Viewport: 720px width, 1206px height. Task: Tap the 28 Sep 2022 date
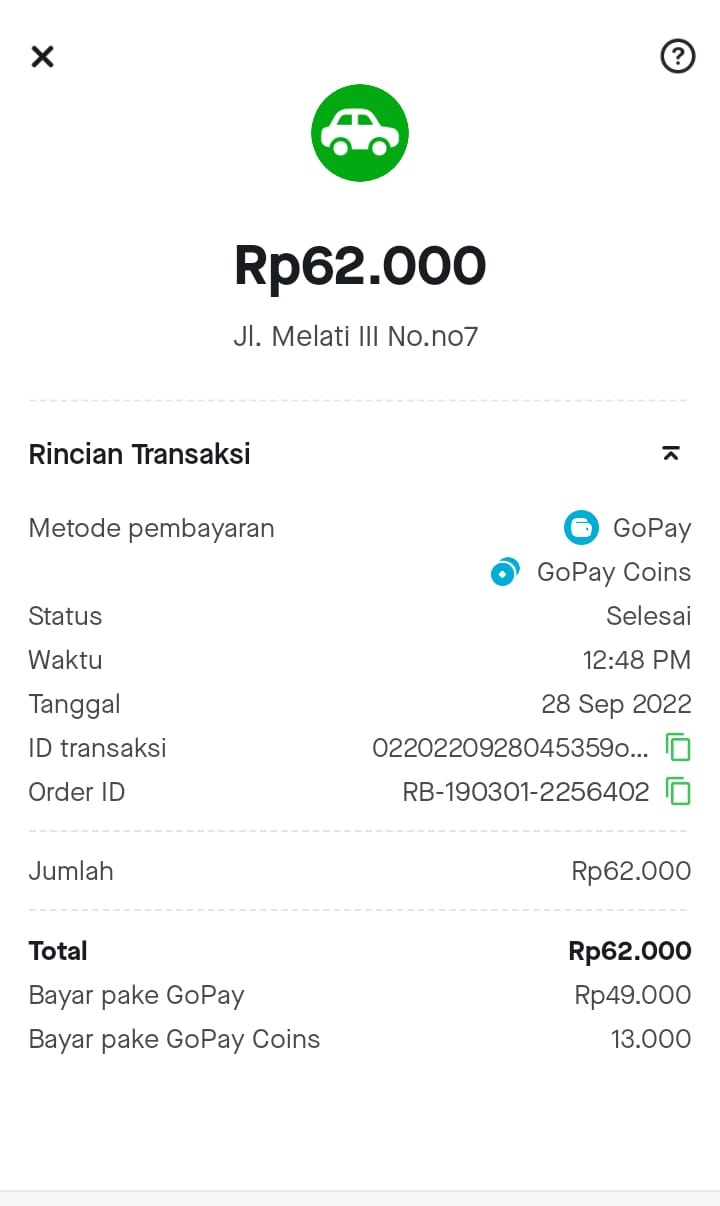(616, 704)
